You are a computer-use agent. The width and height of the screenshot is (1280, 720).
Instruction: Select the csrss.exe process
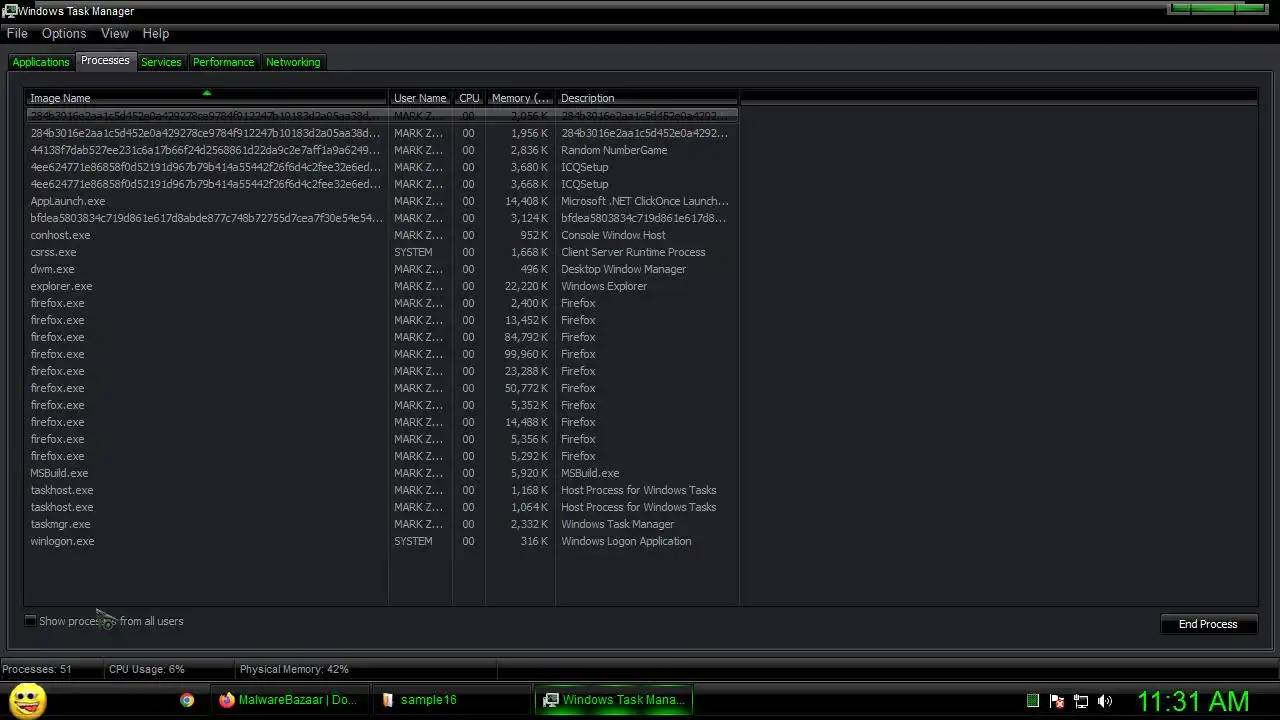(53, 252)
